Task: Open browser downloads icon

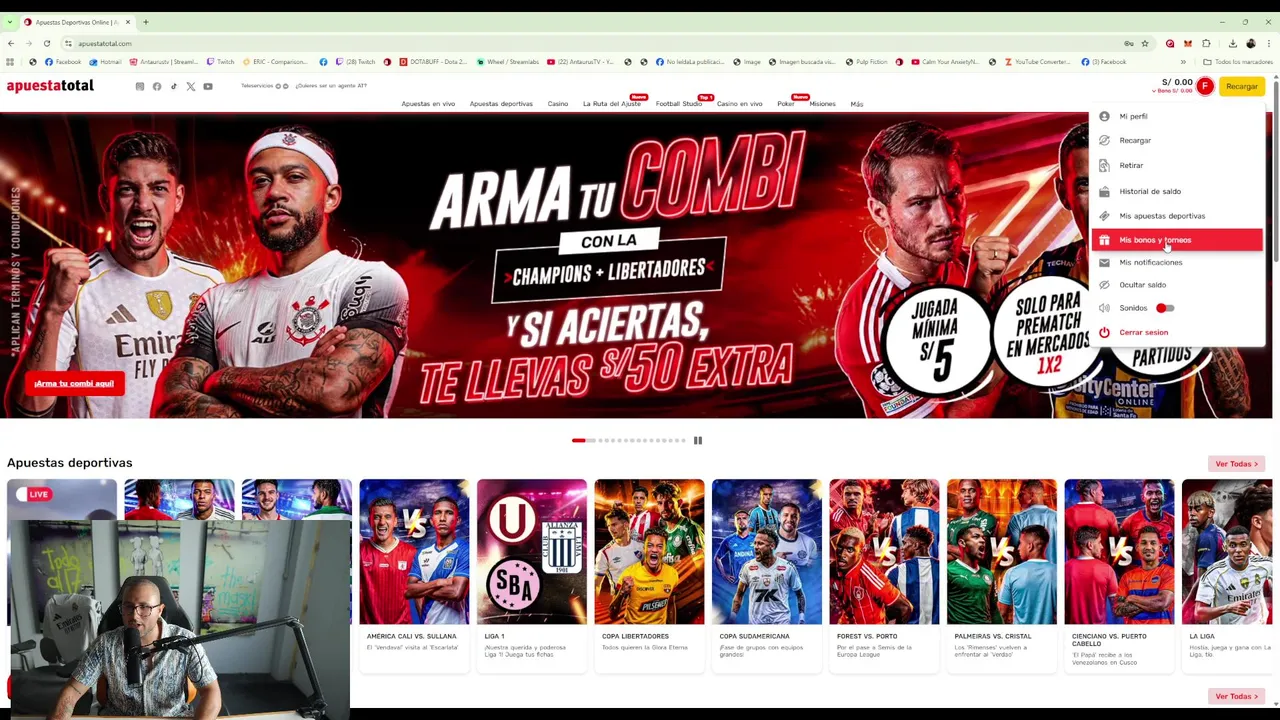Action: point(1232,43)
